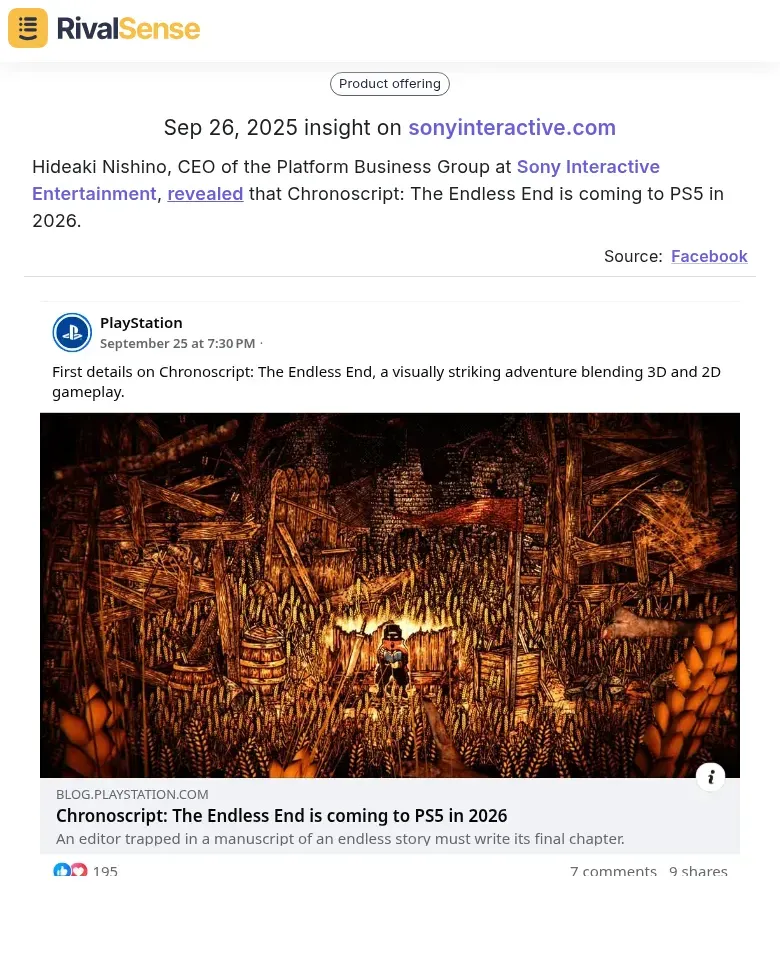This screenshot has height=960, width=780.
Task: View the 7 comments link
Action: [x=613, y=871]
